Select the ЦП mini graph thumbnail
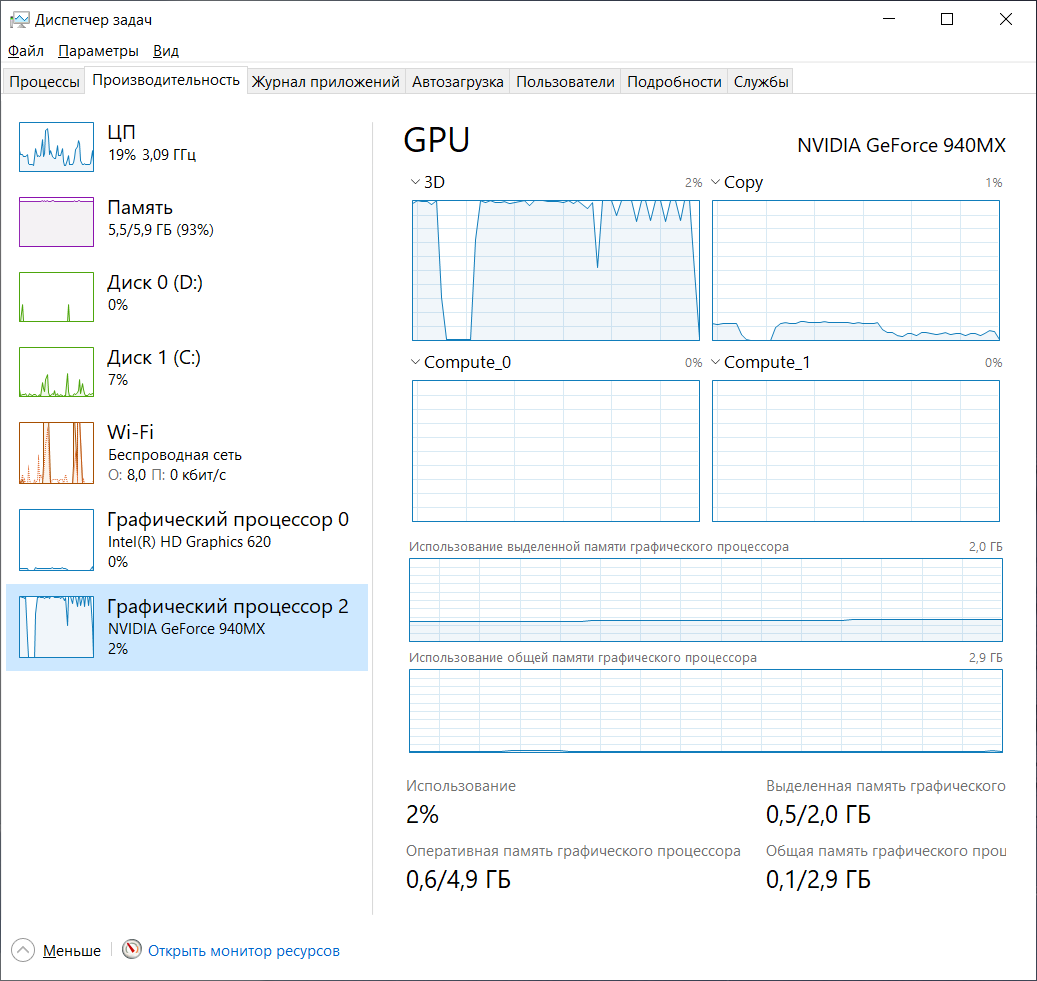Image resolution: width=1037 pixels, height=981 pixels. [56, 147]
